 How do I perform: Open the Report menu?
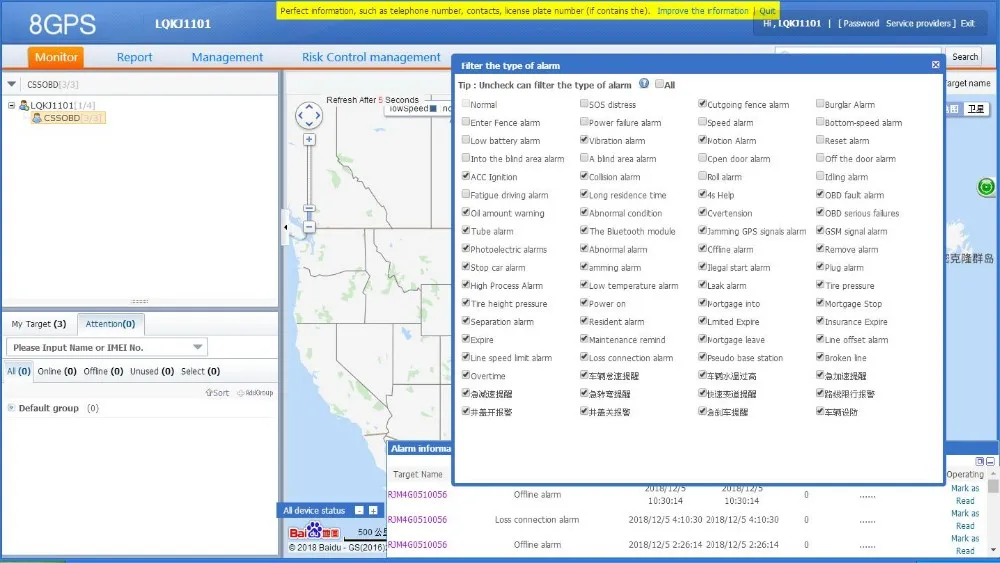click(x=135, y=57)
